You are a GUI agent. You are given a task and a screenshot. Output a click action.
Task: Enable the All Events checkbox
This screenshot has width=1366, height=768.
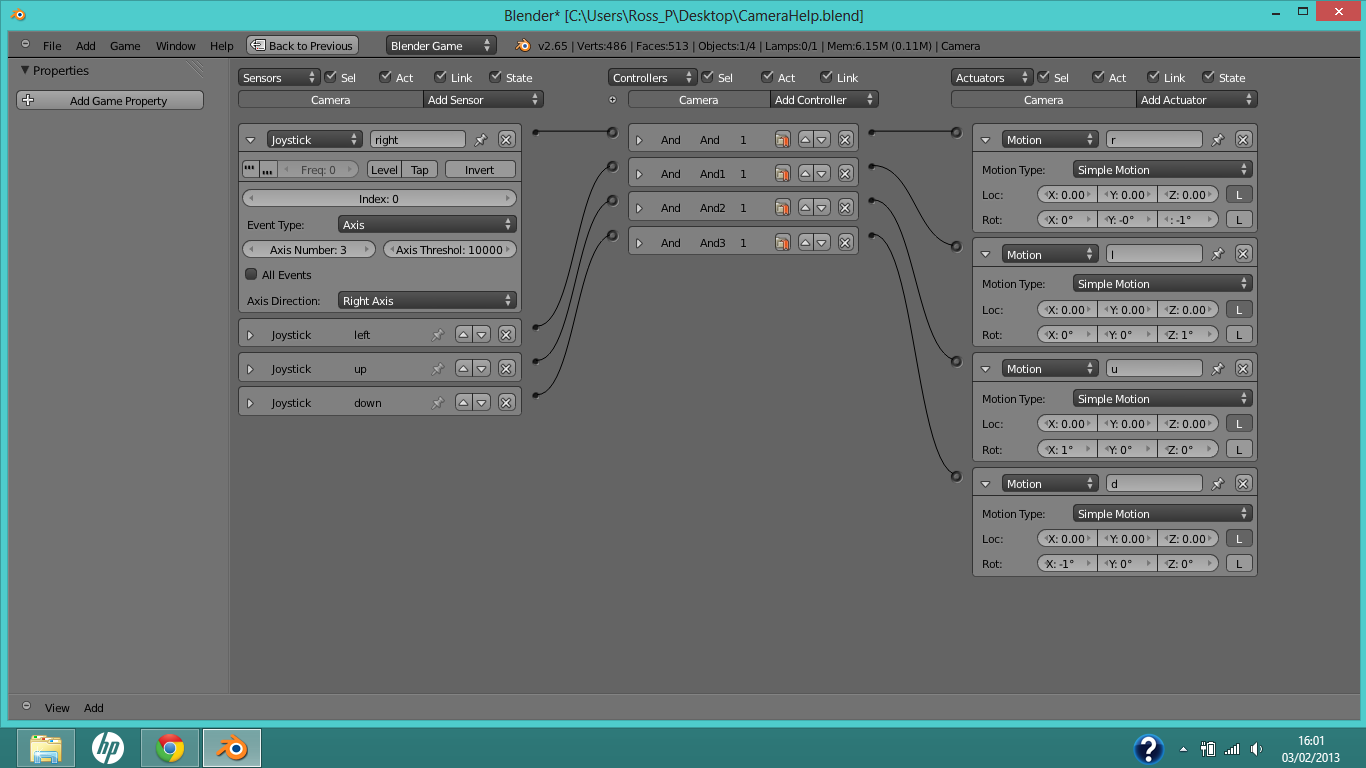(x=251, y=275)
